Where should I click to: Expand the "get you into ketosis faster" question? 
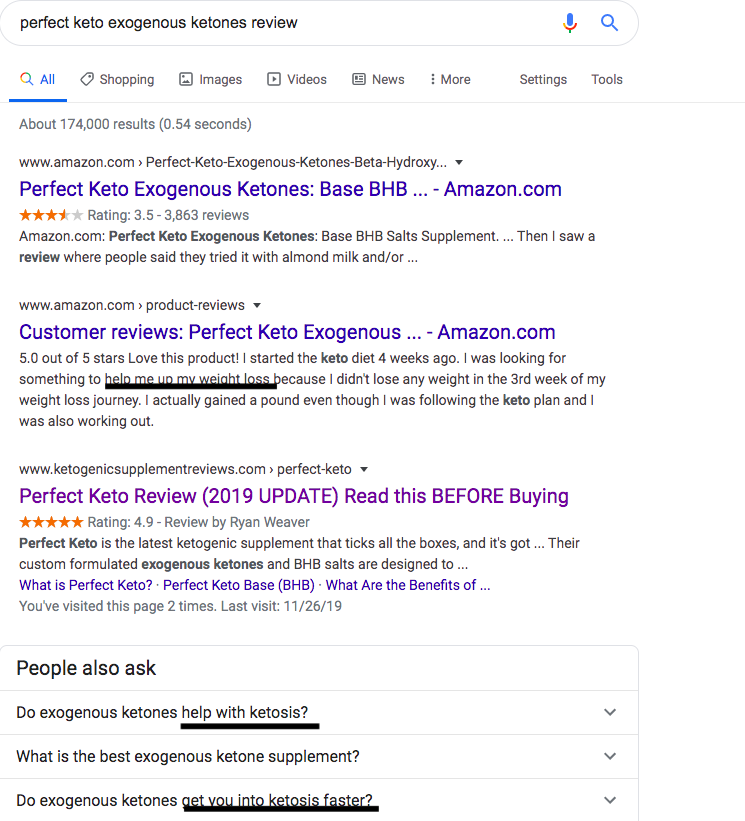[610, 800]
